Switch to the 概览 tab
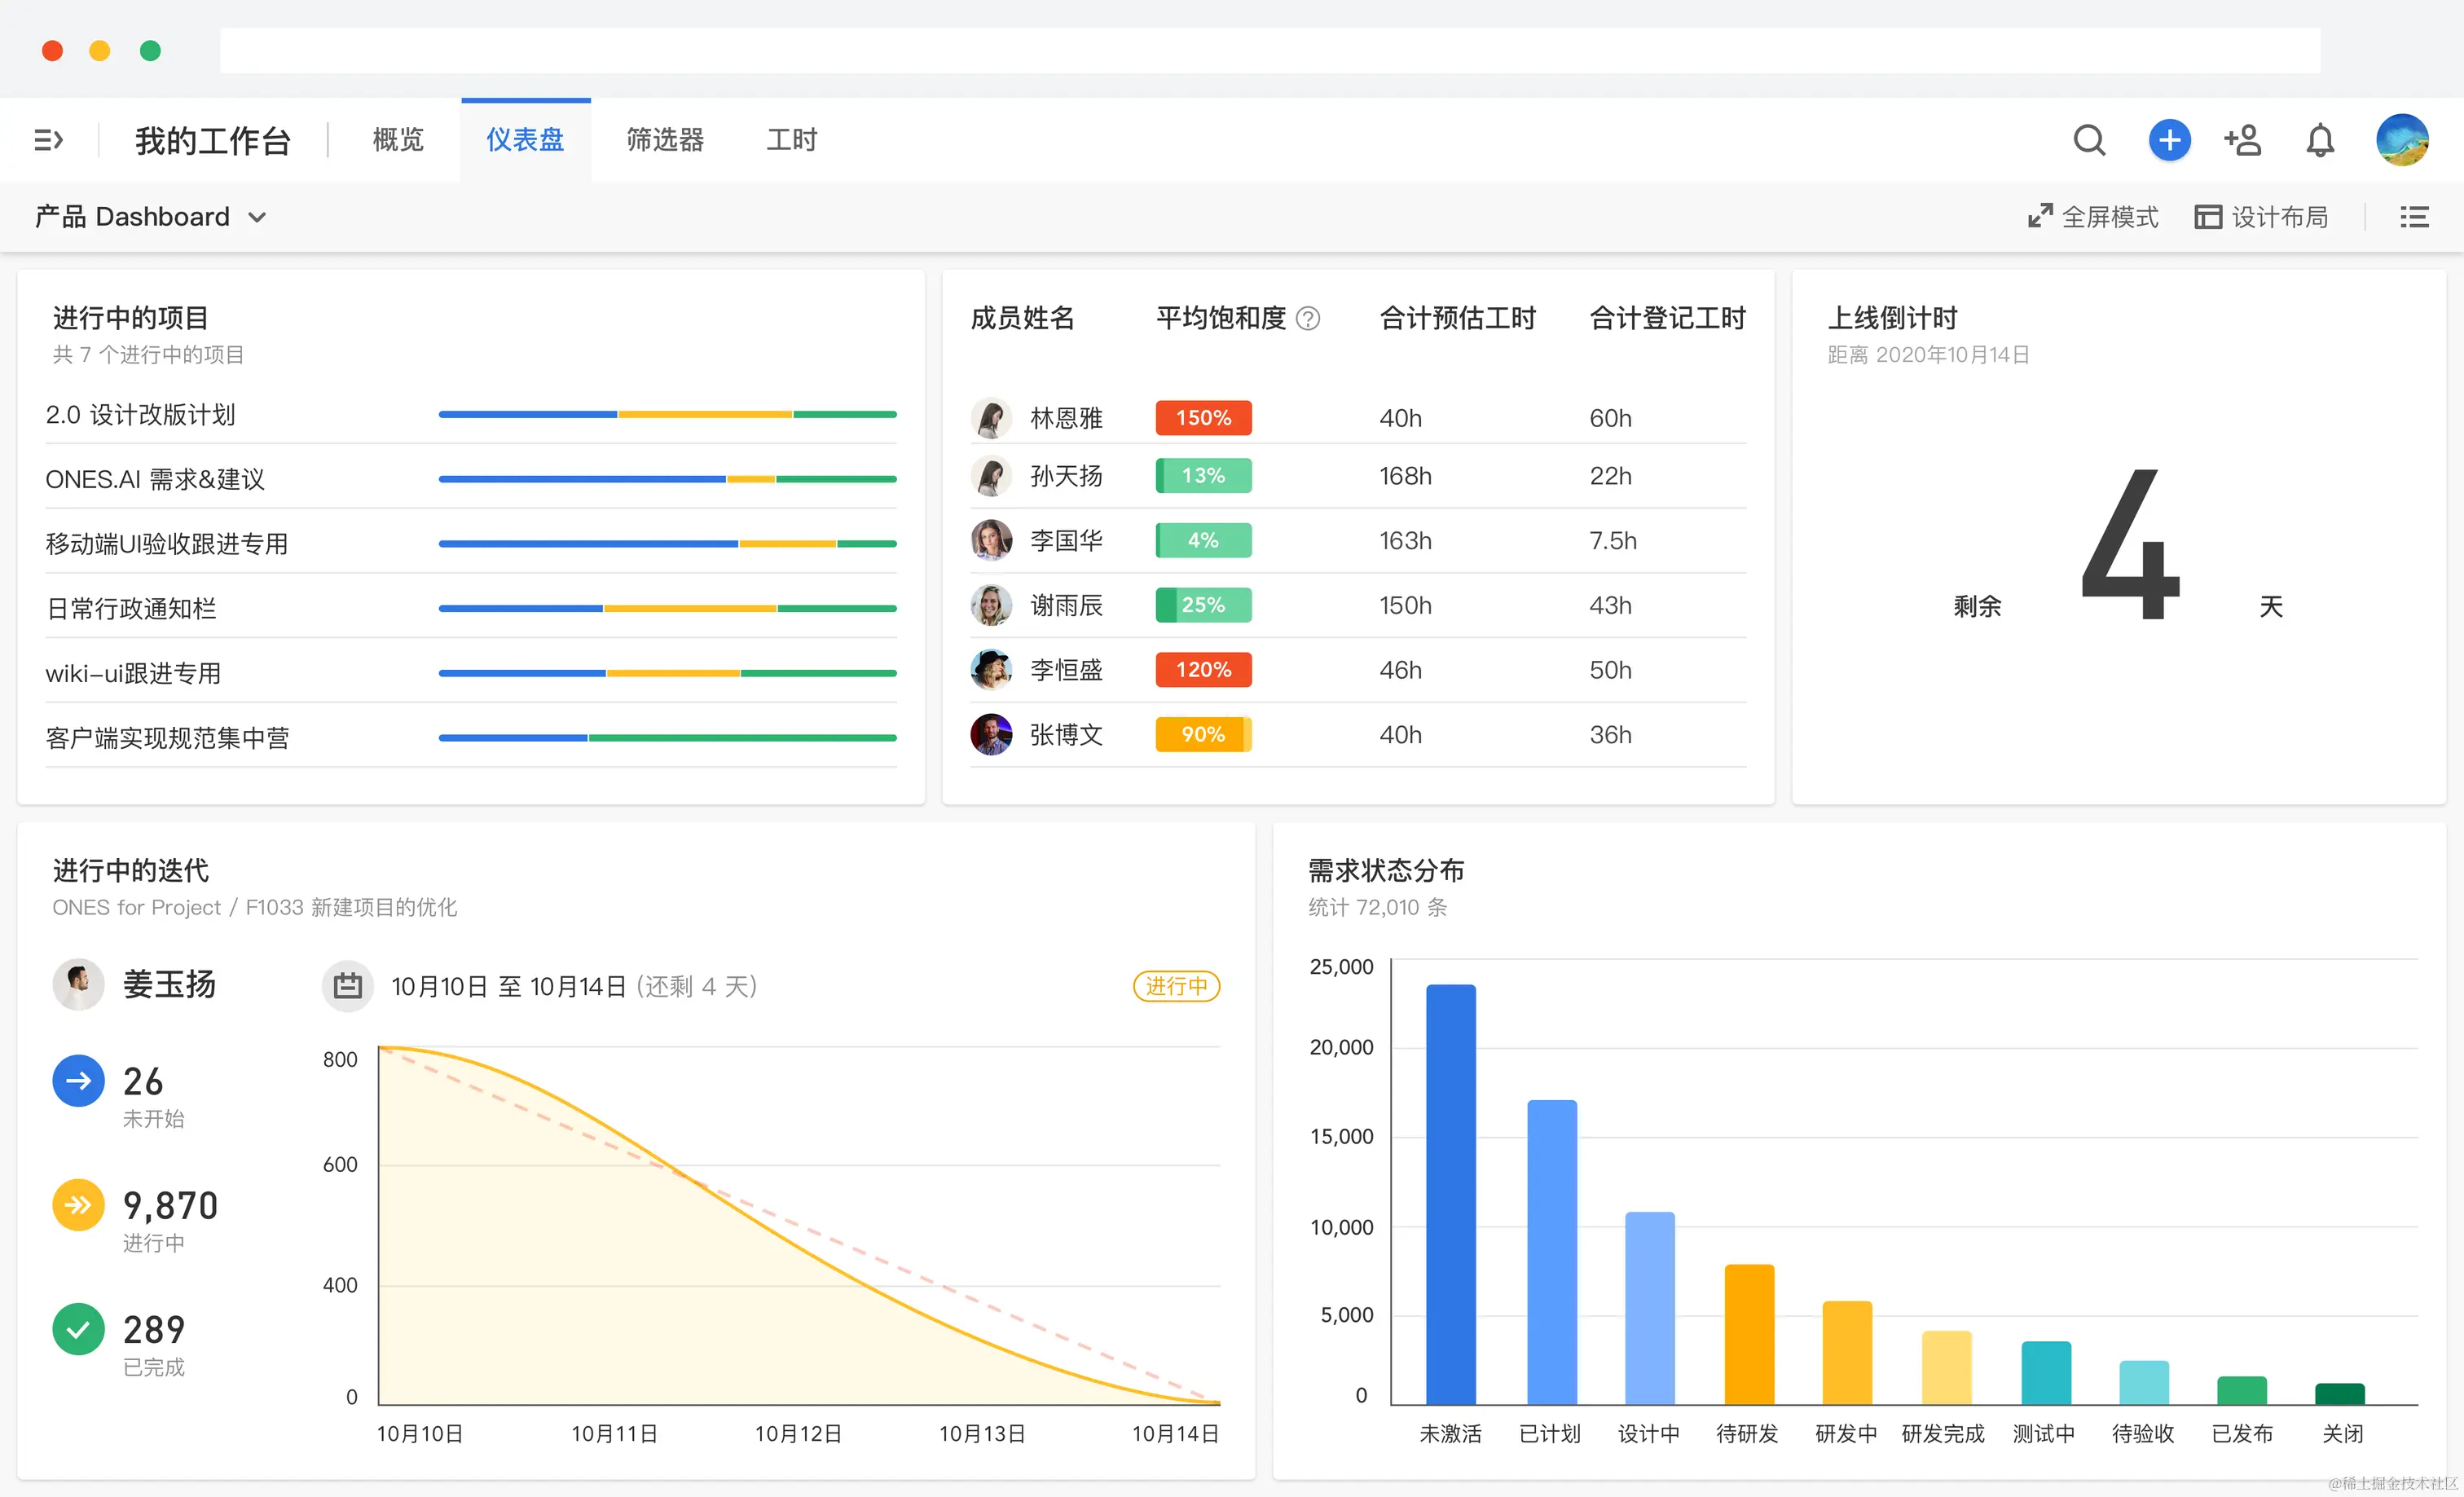This screenshot has height=1497, width=2464. [x=398, y=140]
